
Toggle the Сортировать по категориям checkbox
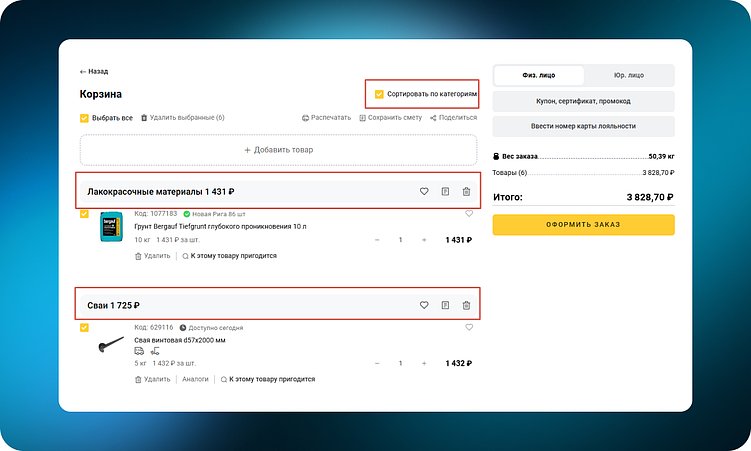coord(379,94)
